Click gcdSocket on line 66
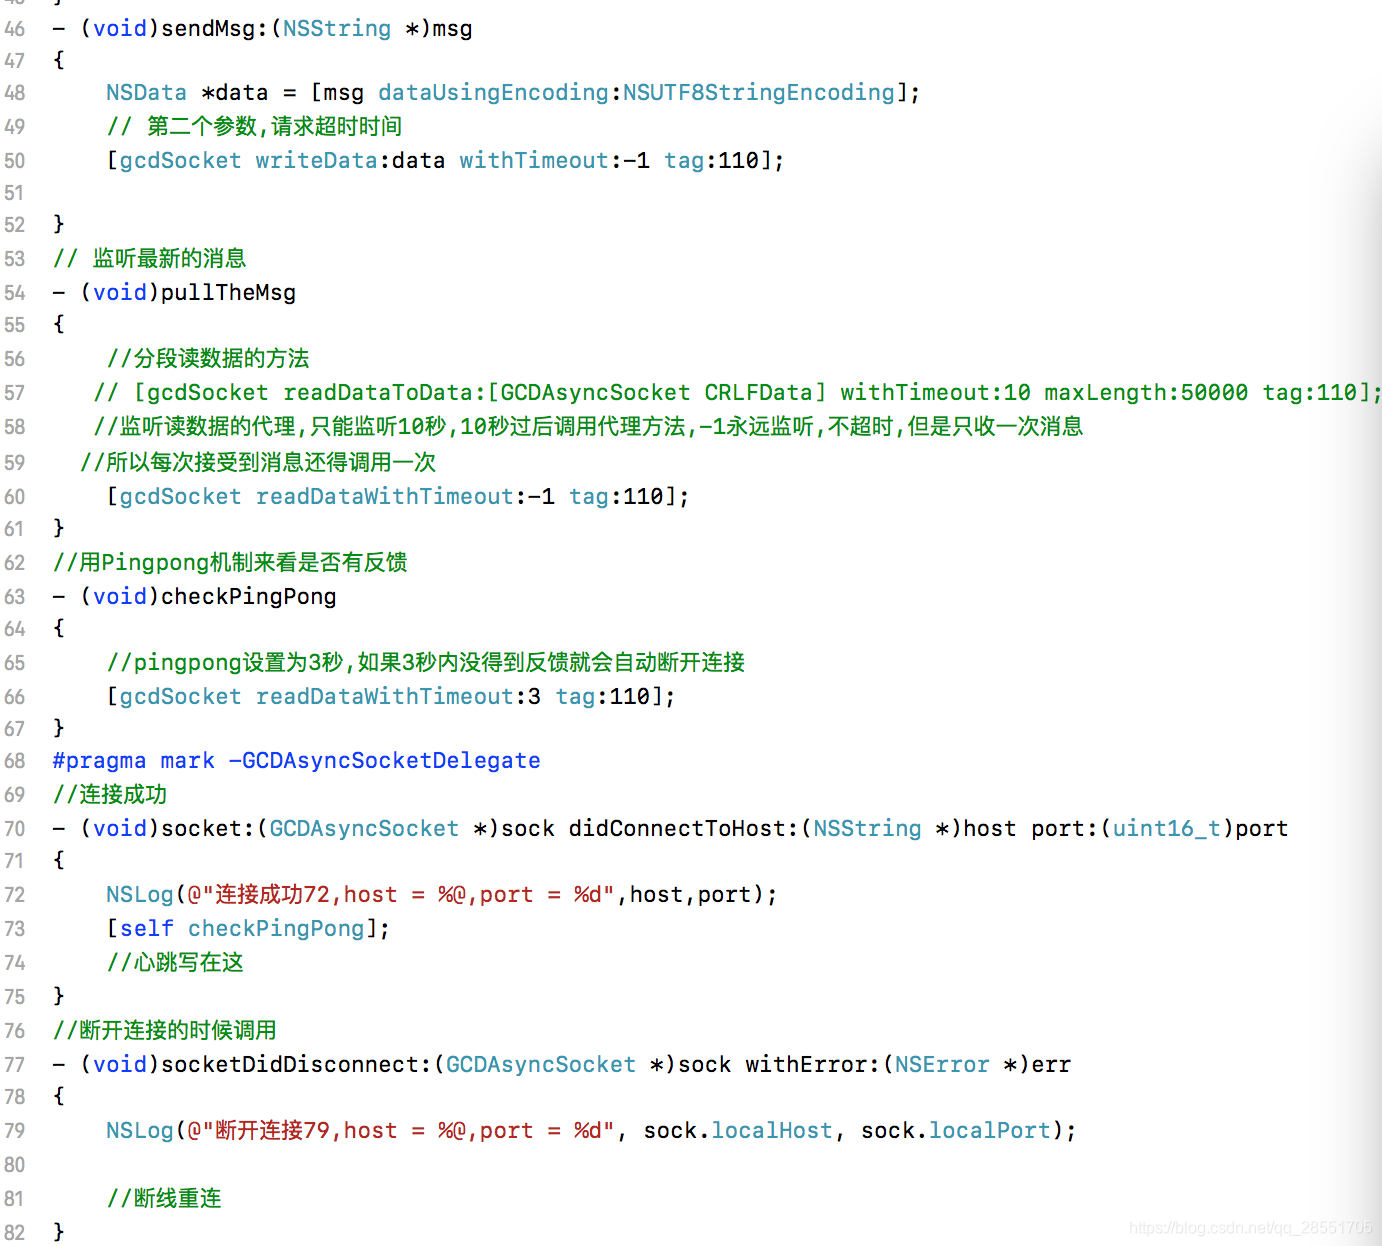Image resolution: width=1382 pixels, height=1246 pixels. (180, 697)
